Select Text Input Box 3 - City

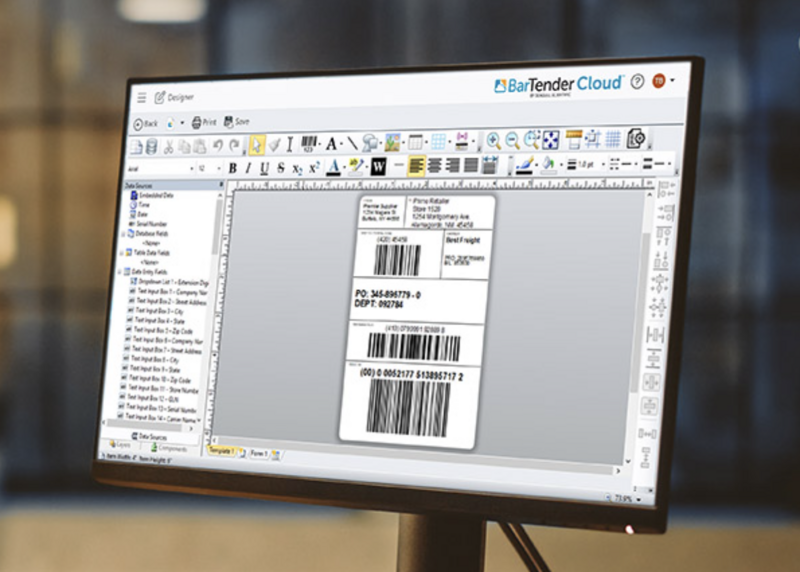(x=155, y=311)
